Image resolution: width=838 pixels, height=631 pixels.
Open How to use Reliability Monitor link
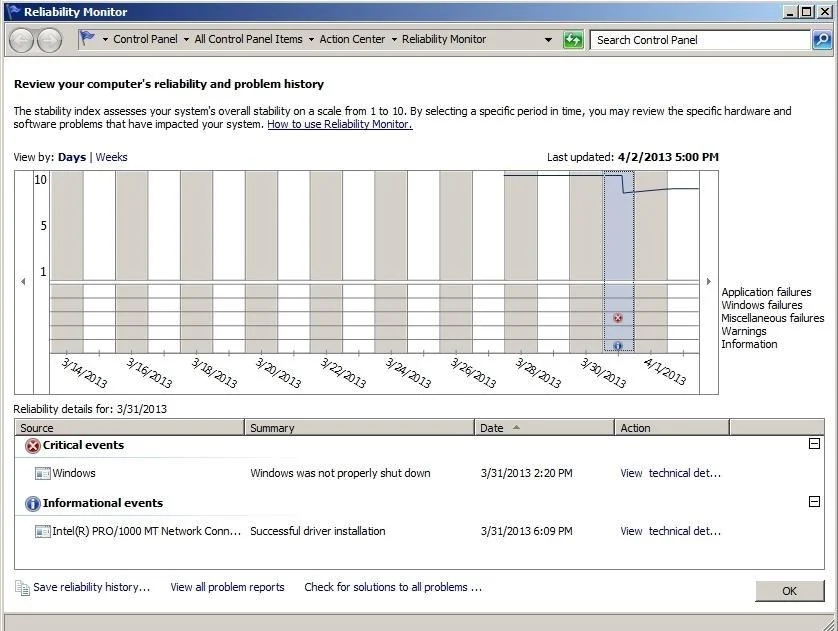tap(340, 124)
